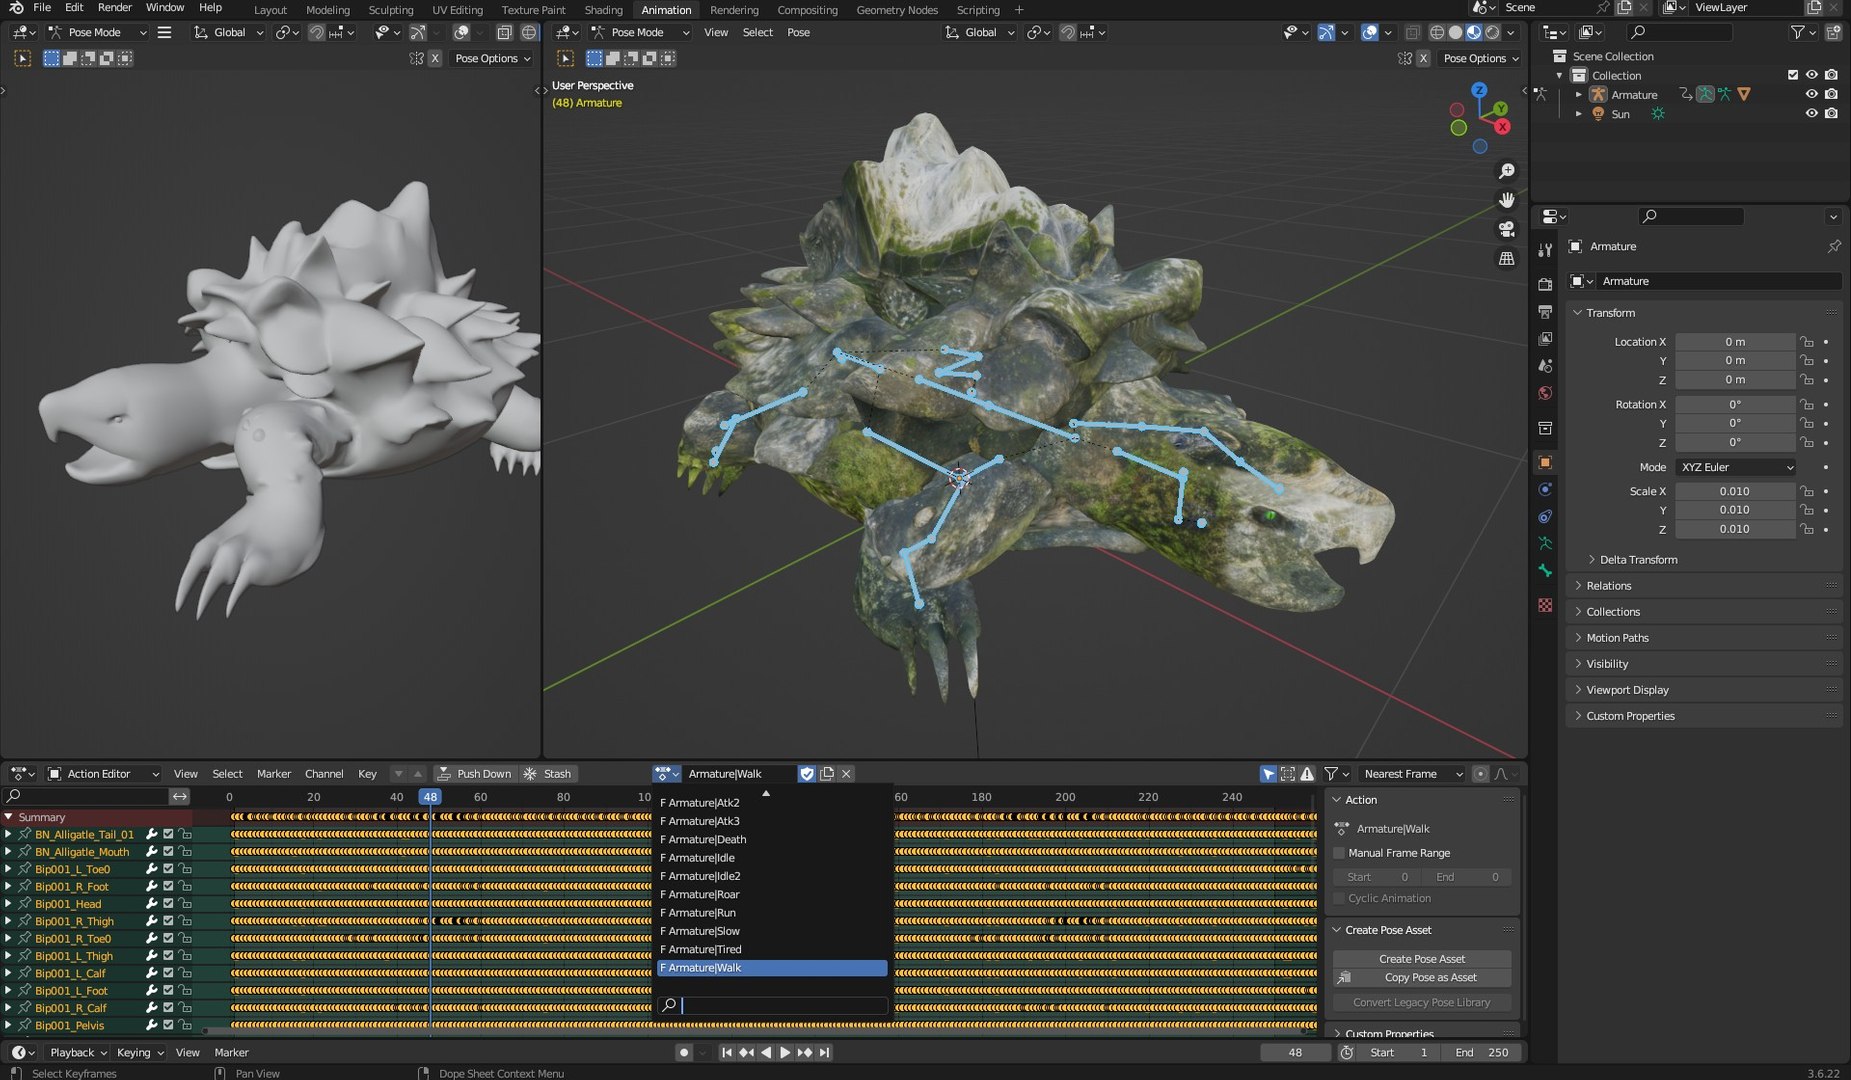Click the viewport pan hand icon
The width and height of the screenshot is (1851, 1080).
click(x=1506, y=200)
